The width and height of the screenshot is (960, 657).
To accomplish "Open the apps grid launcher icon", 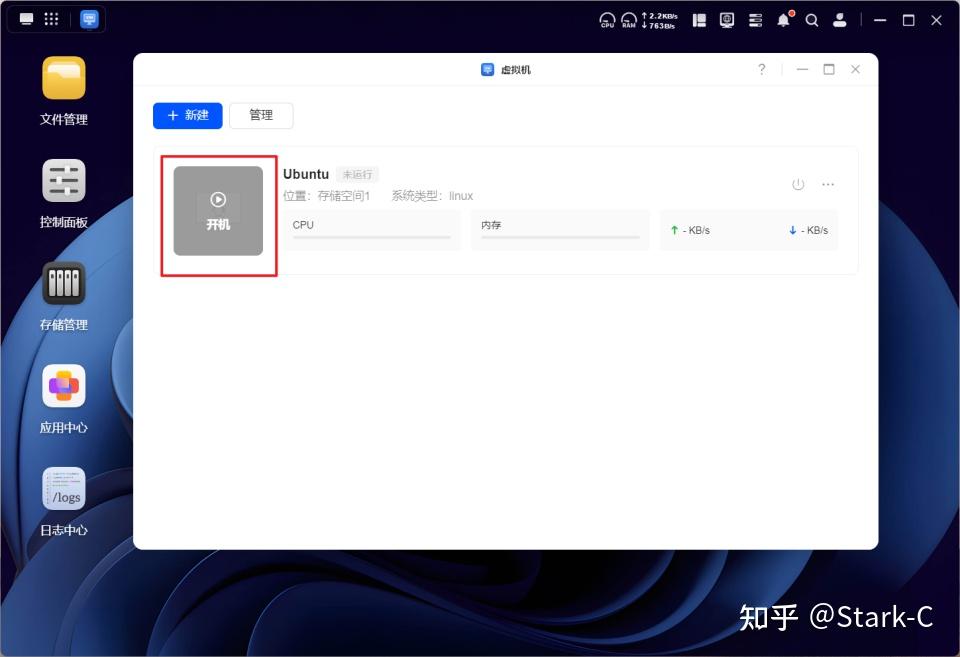I will point(51,19).
